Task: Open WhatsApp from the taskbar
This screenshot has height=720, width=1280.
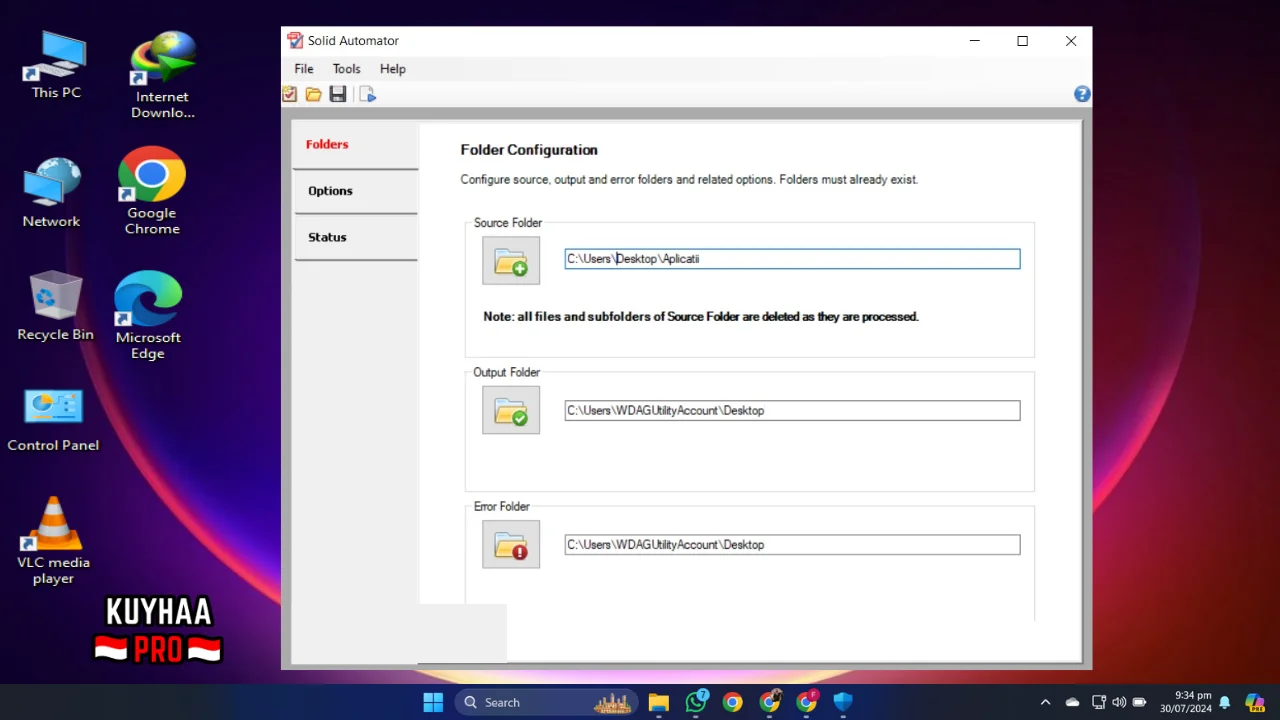Action: tap(696, 702)
